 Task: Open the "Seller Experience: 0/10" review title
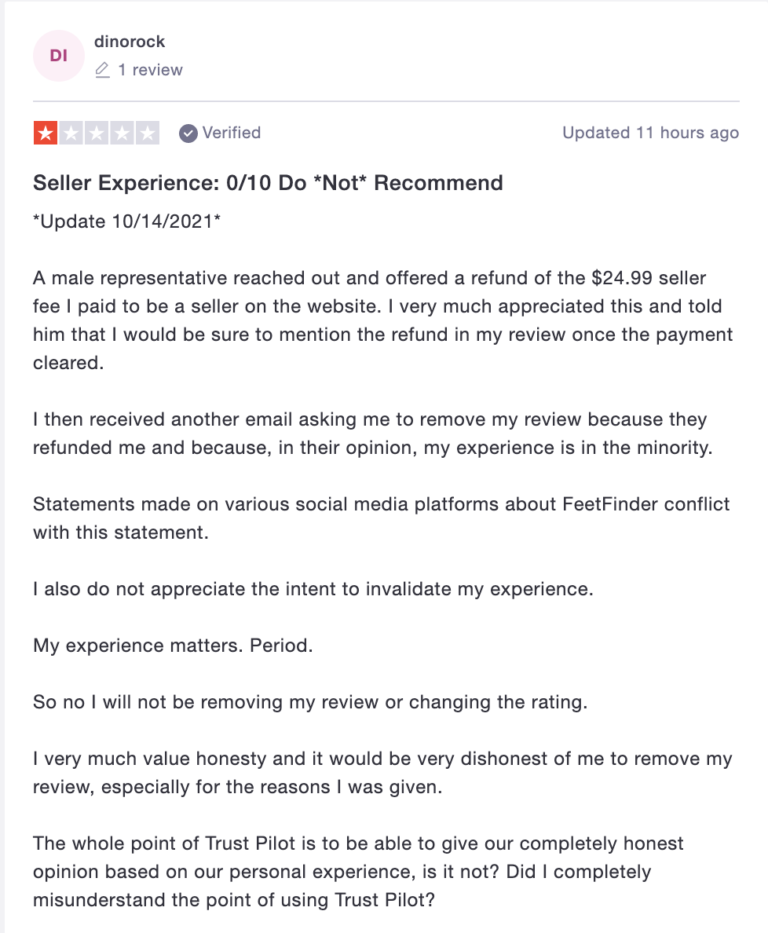268,183
